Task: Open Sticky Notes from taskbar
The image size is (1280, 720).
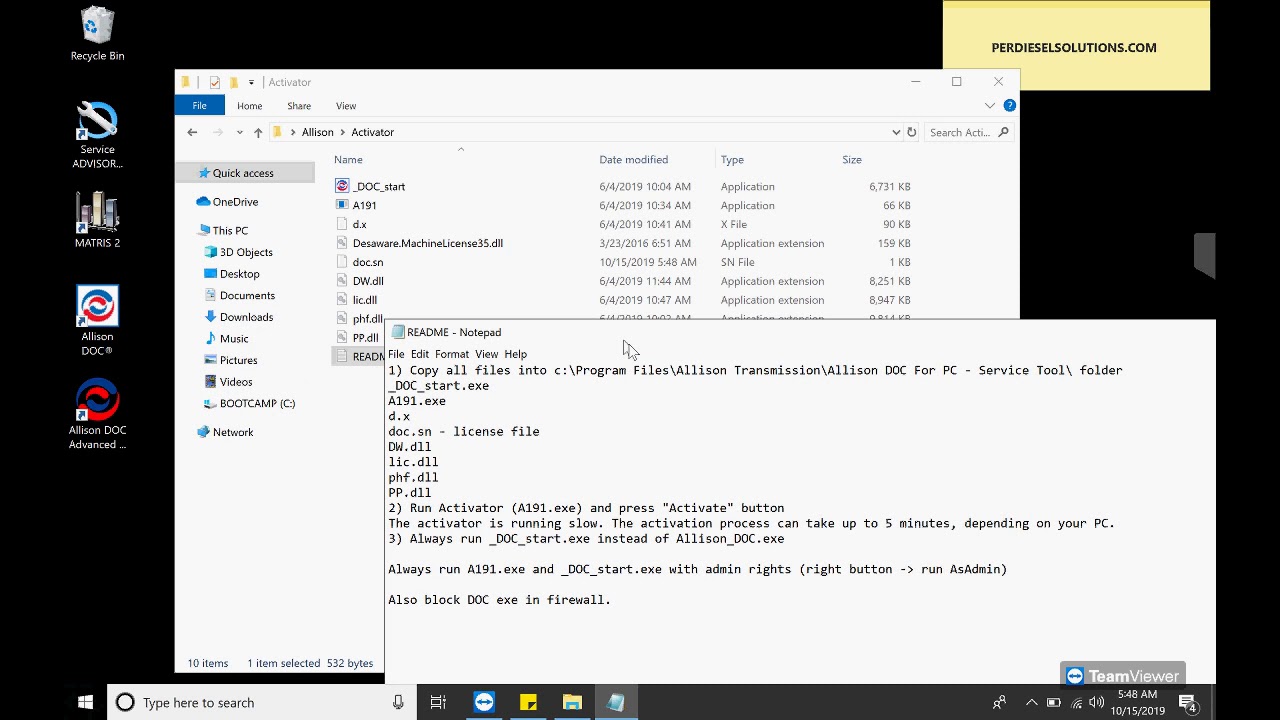Action: tap(528, 702)
